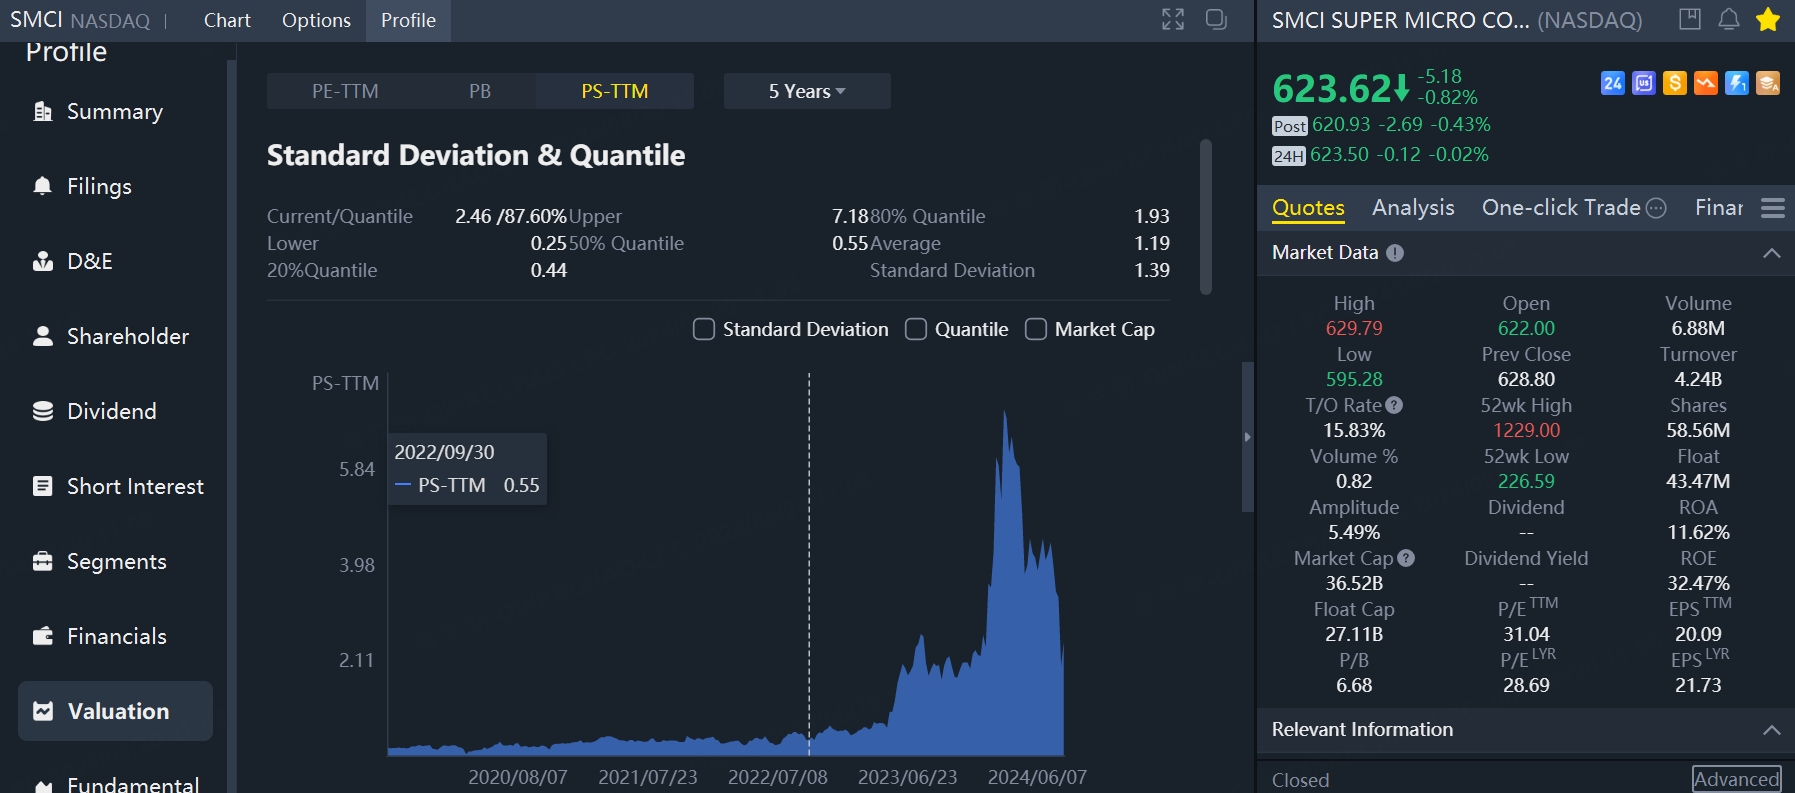Set a price alert with the bell icon
The width and height of the screenshot is (1795, 793).
(x=1729, y=19)
